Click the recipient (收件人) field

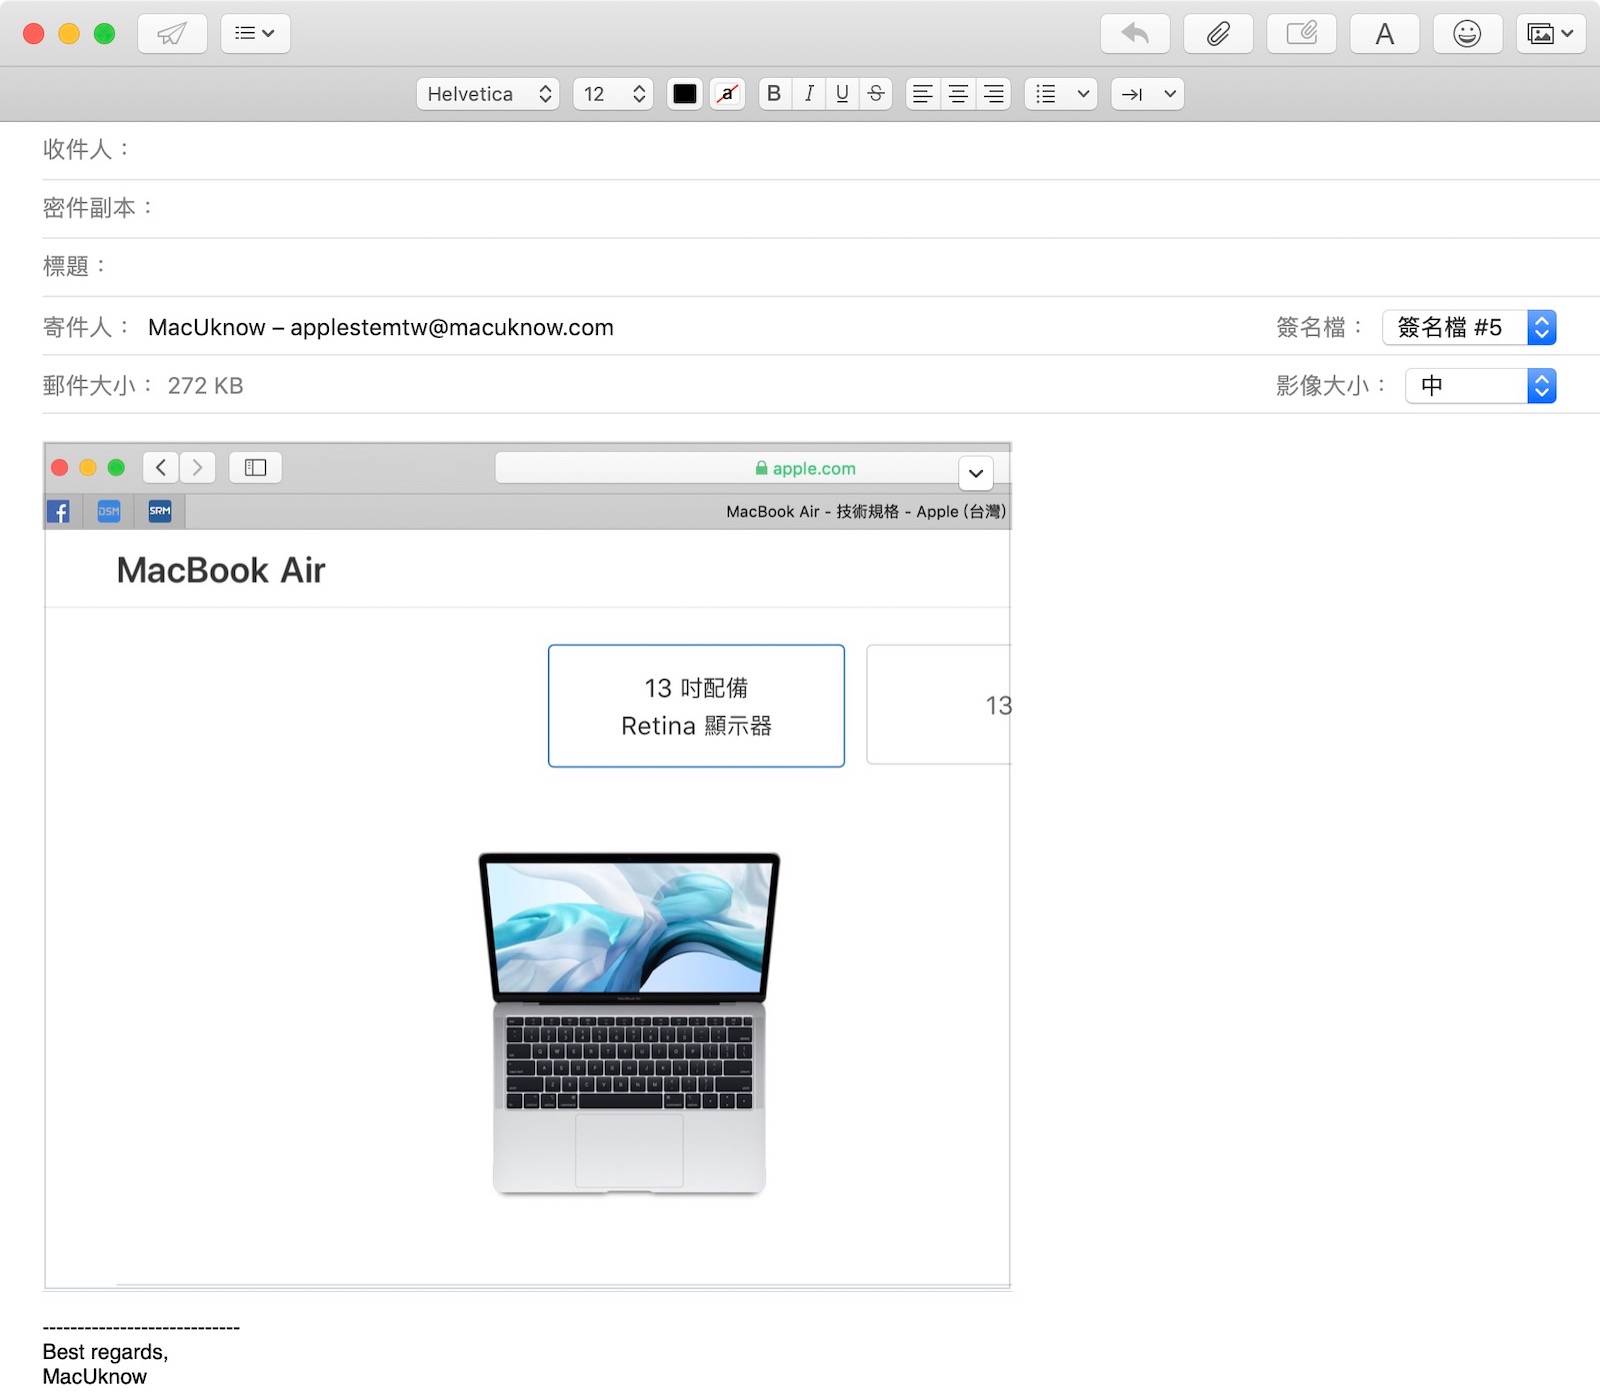pyautogui.click(x=820, y=150)
